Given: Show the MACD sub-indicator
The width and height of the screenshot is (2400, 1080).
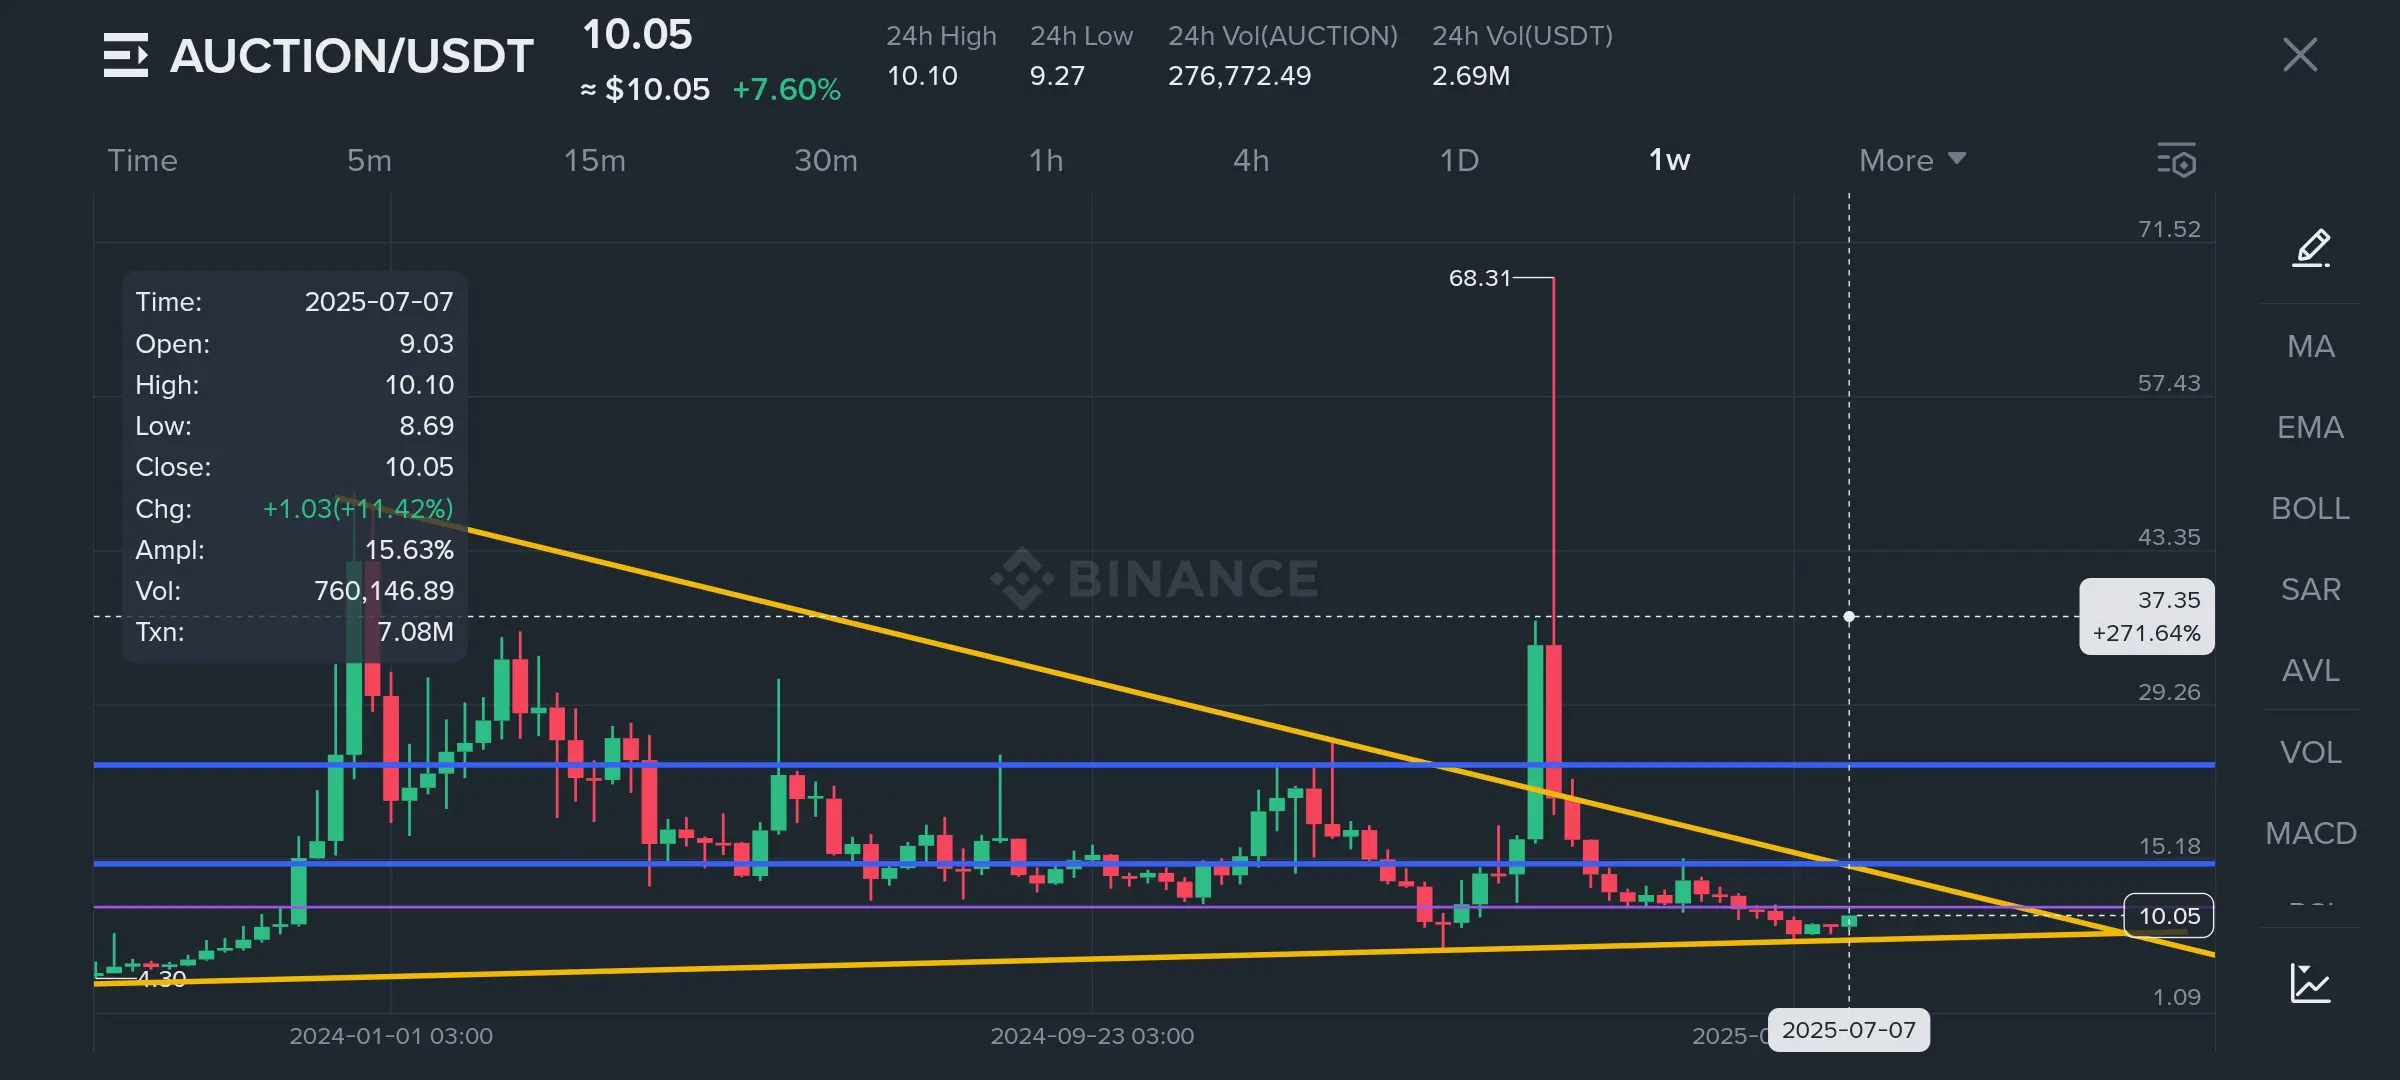Looking at the screenshot, I should pyautogui.click(x=2311, y=833).
